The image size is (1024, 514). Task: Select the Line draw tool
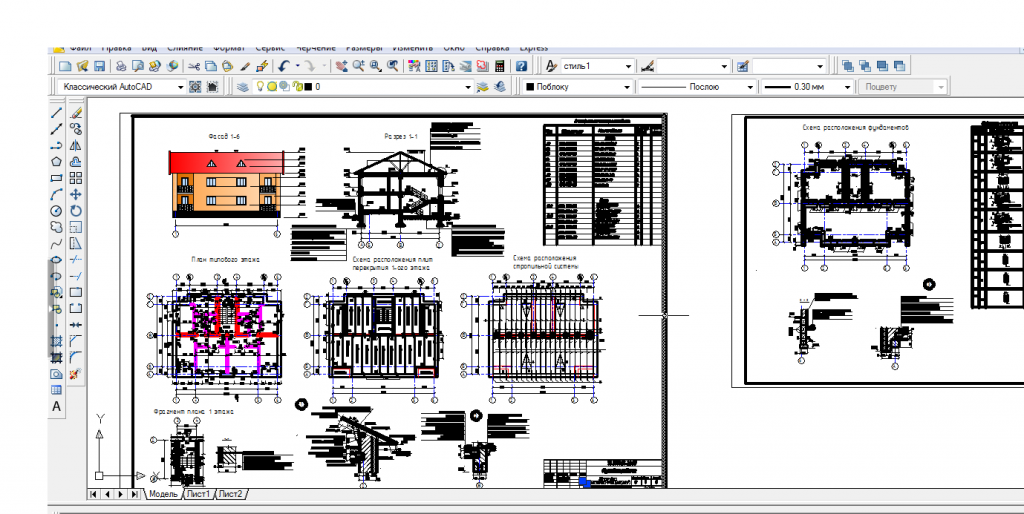[x=57, y=113]
